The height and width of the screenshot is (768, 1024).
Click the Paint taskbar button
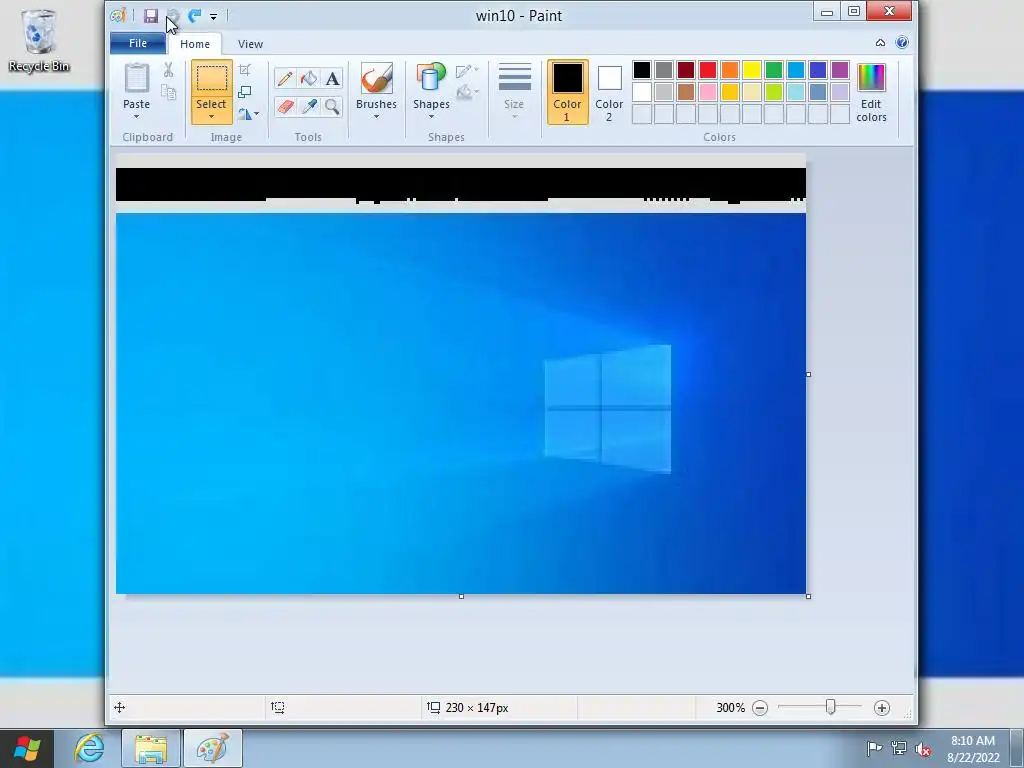213,748
